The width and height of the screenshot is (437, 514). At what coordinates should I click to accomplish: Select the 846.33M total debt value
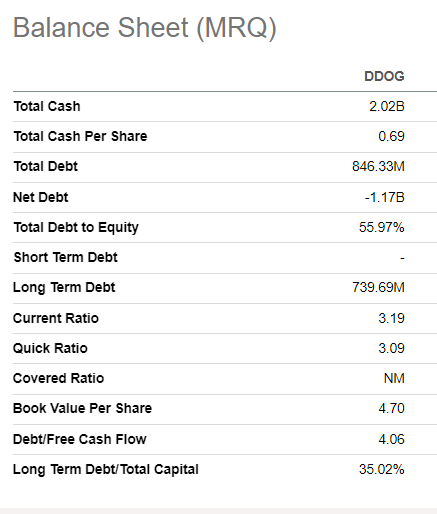coord(378,166)
